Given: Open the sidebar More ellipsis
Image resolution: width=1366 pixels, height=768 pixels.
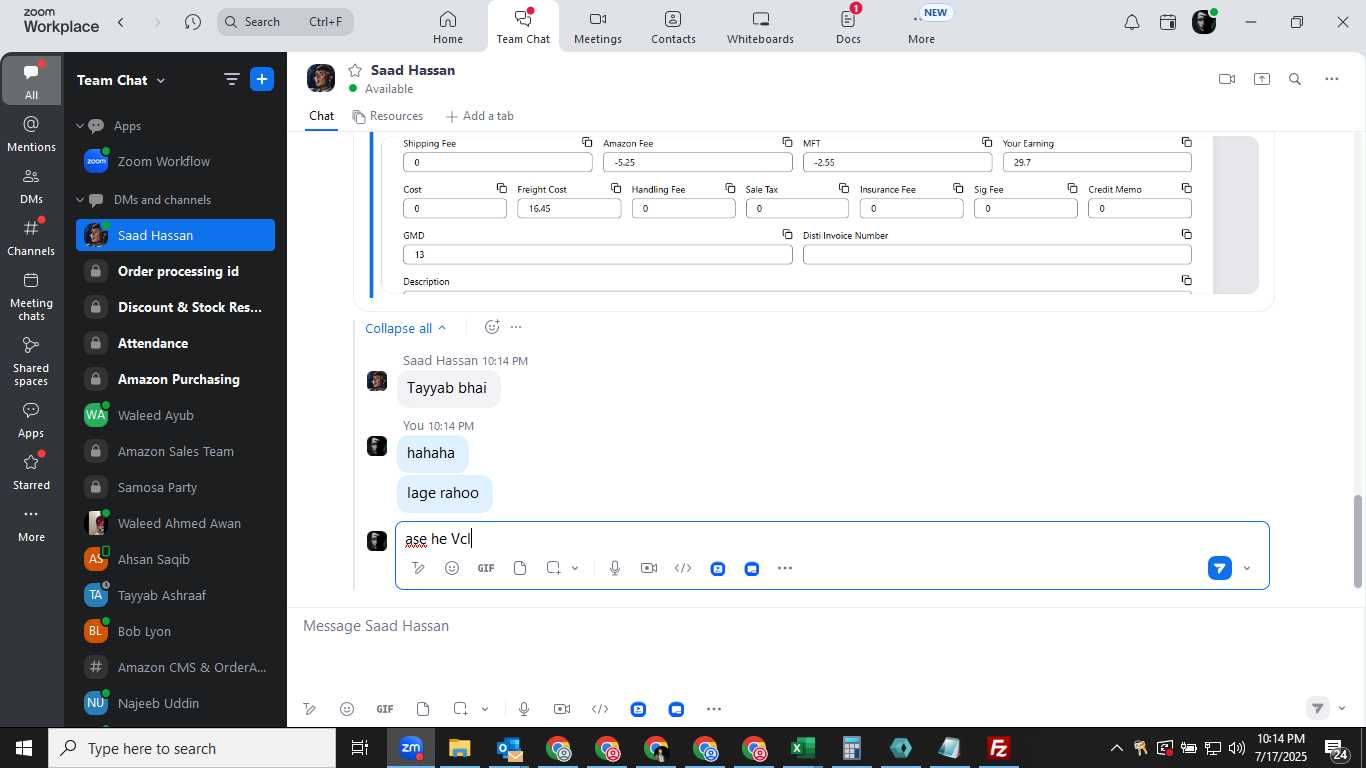Looking at the screenshot, I should pyautogui.click(x=31, y=524).
